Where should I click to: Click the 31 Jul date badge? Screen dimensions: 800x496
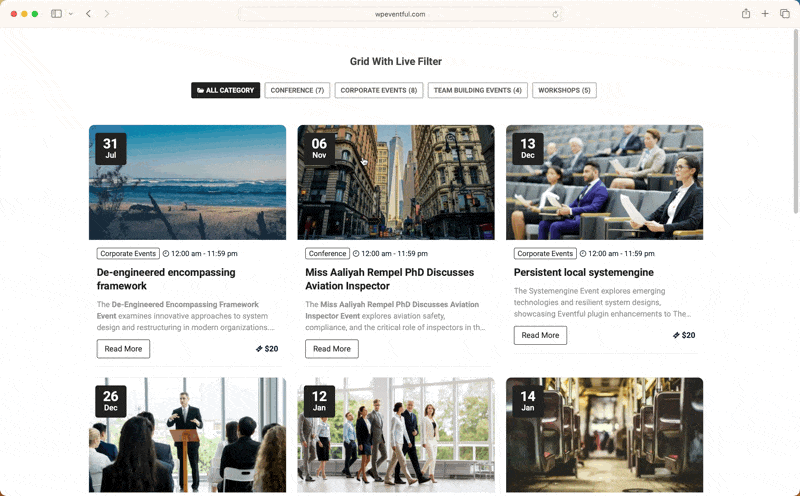[111, 148]
